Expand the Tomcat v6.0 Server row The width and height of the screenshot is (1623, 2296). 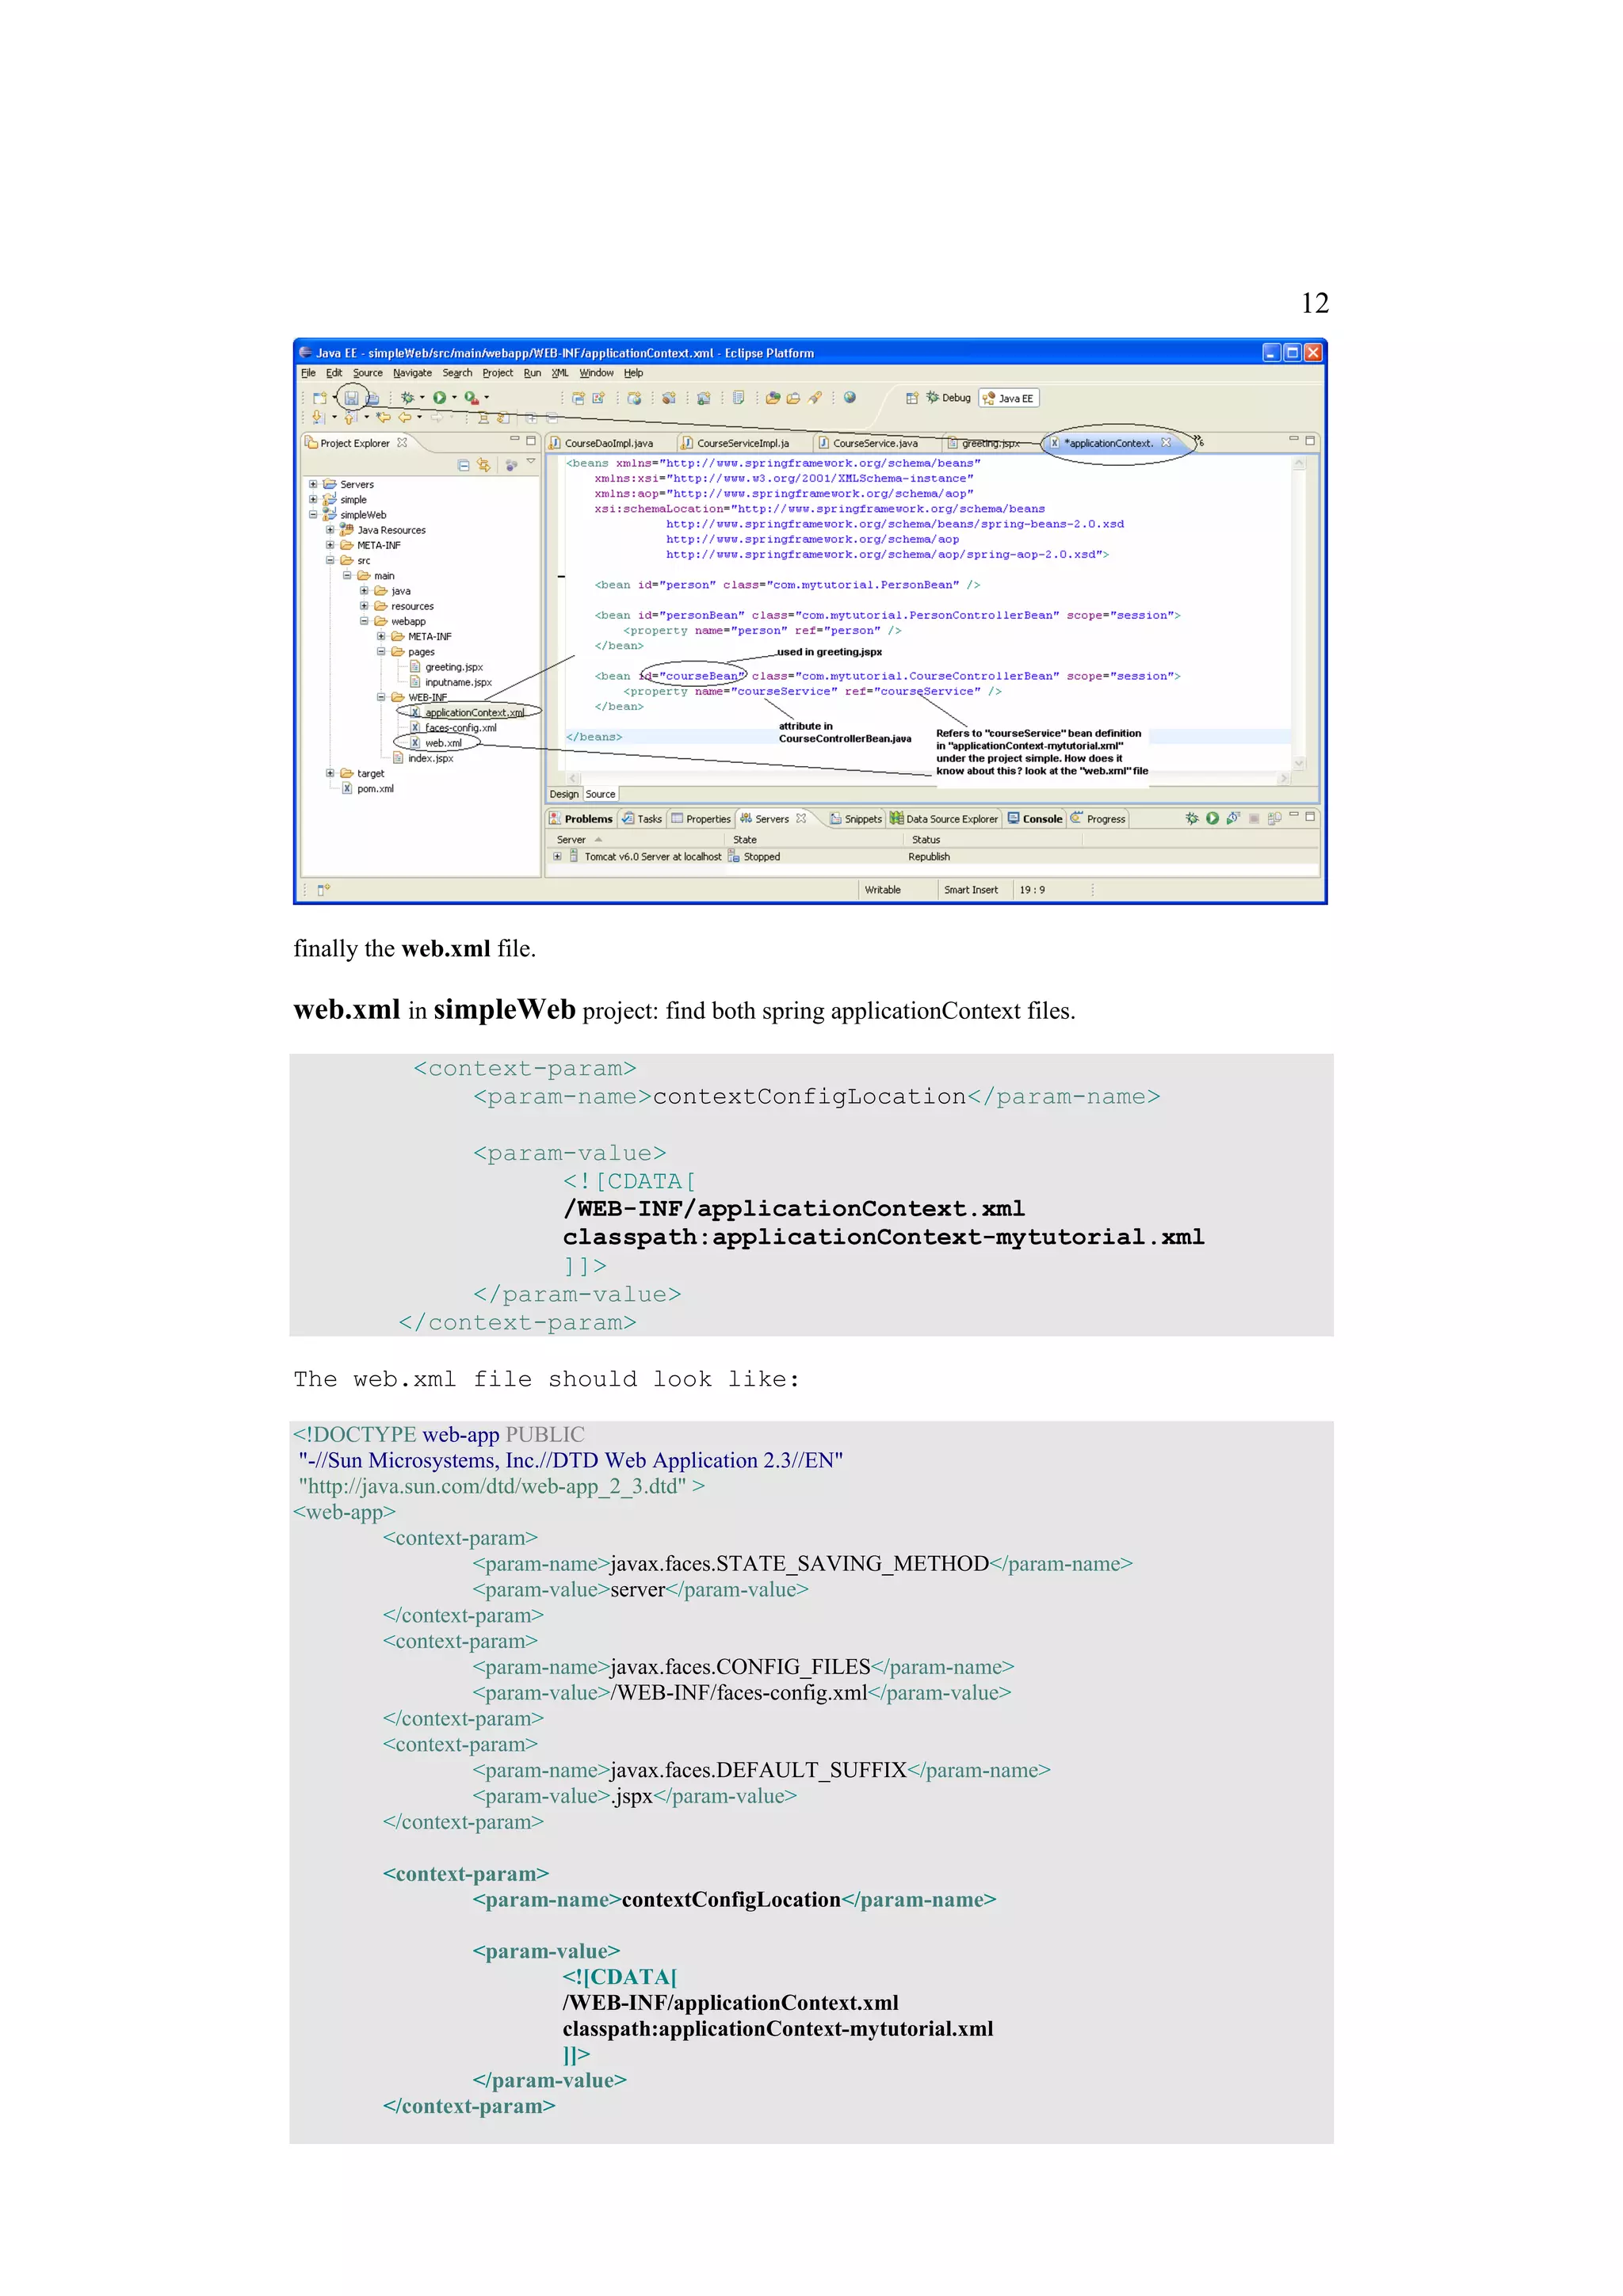tap(557, 856)
